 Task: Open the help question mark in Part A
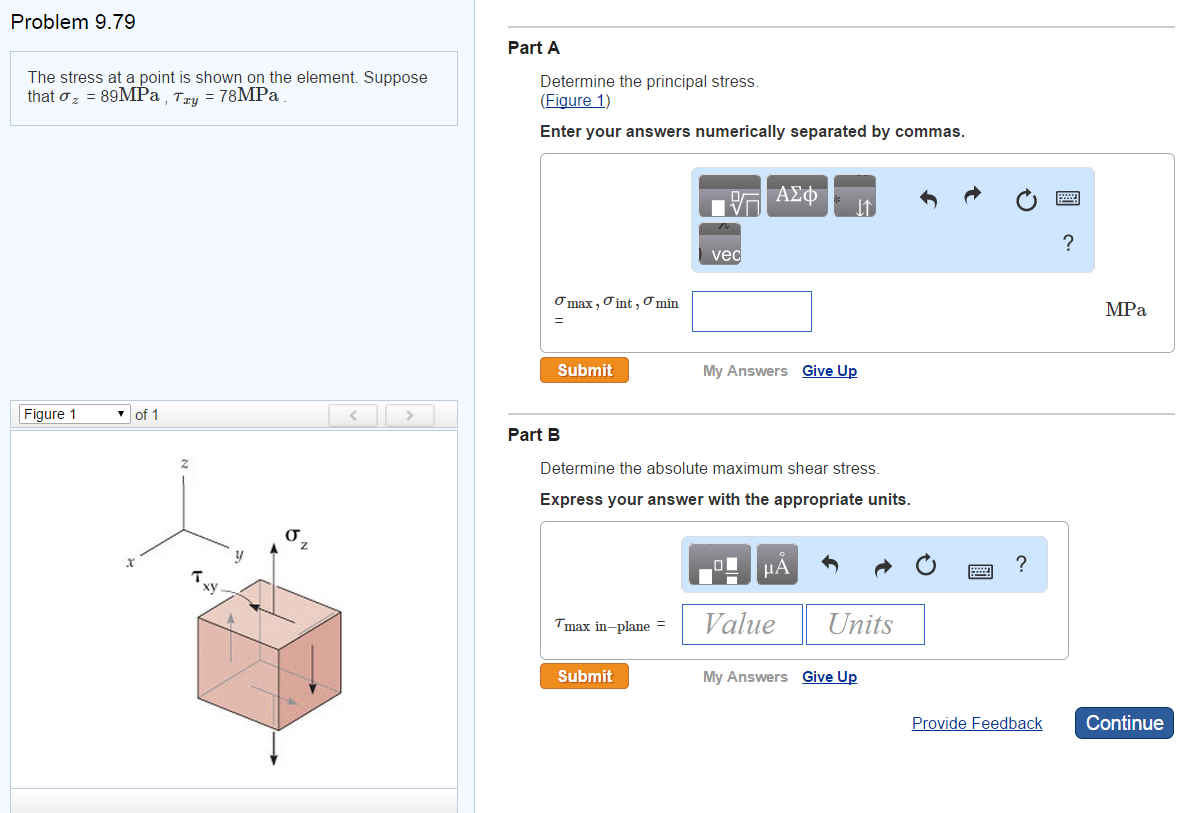1068,242
